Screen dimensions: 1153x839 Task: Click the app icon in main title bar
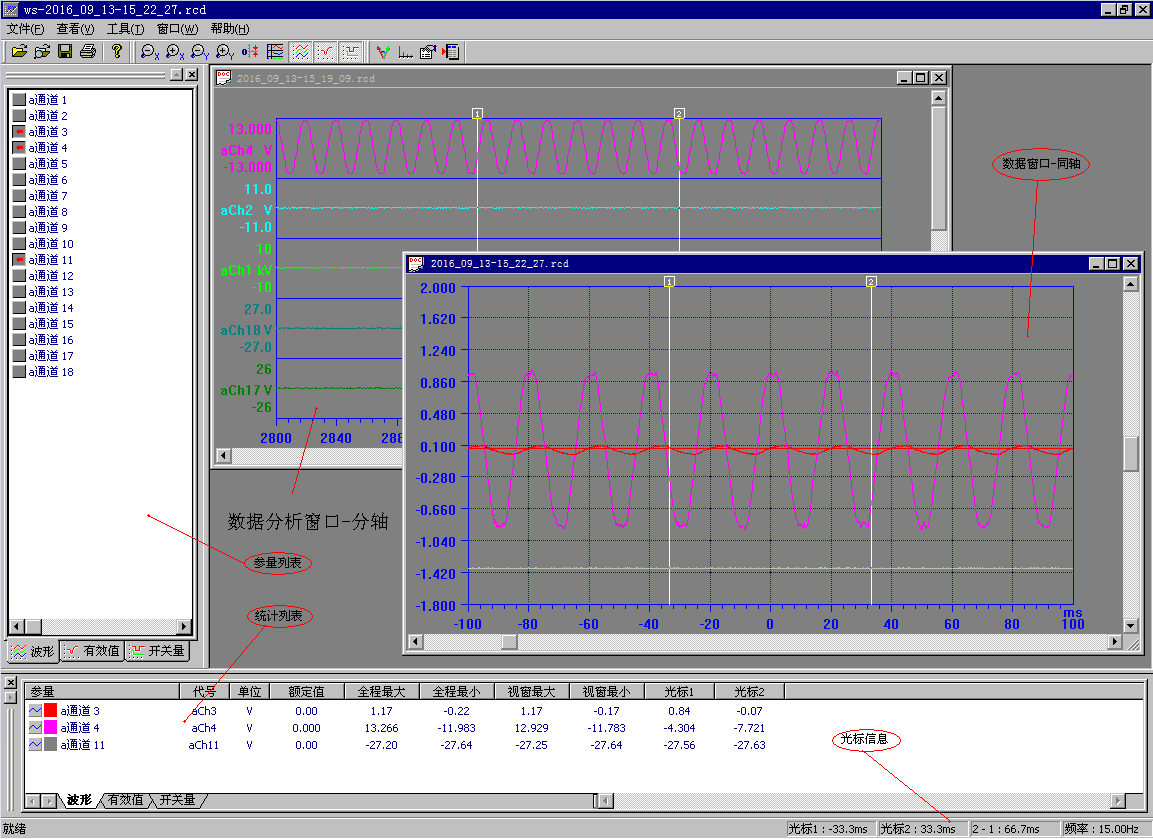(10, 10)
